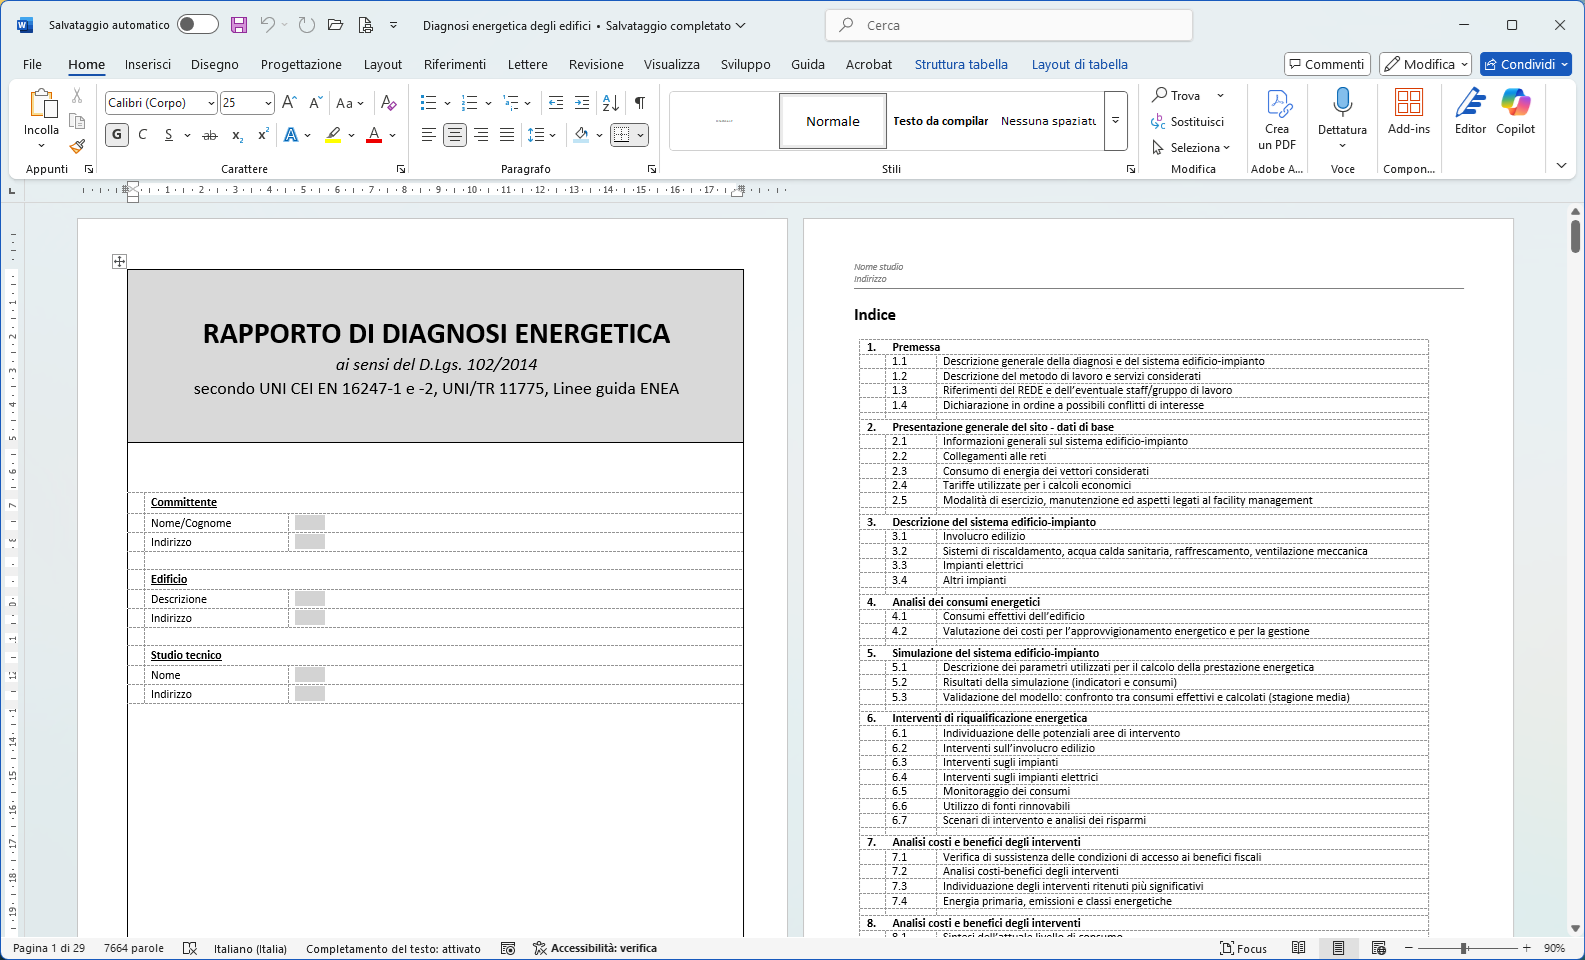This screenshot has height=960, width=1585.
Task: Click the spelling check icon in status bar
Action: click(190, 948)
